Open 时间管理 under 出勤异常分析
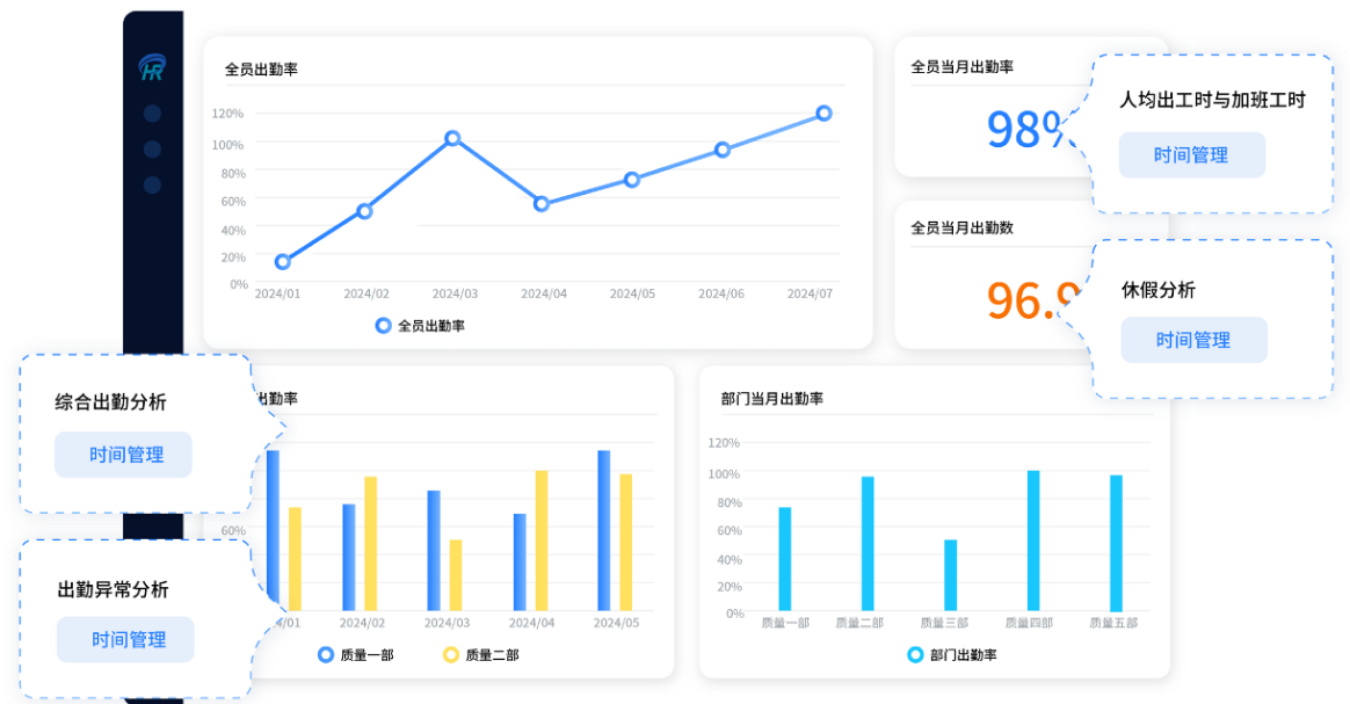This screenshot has width=1350, height=704. point(128,640)
